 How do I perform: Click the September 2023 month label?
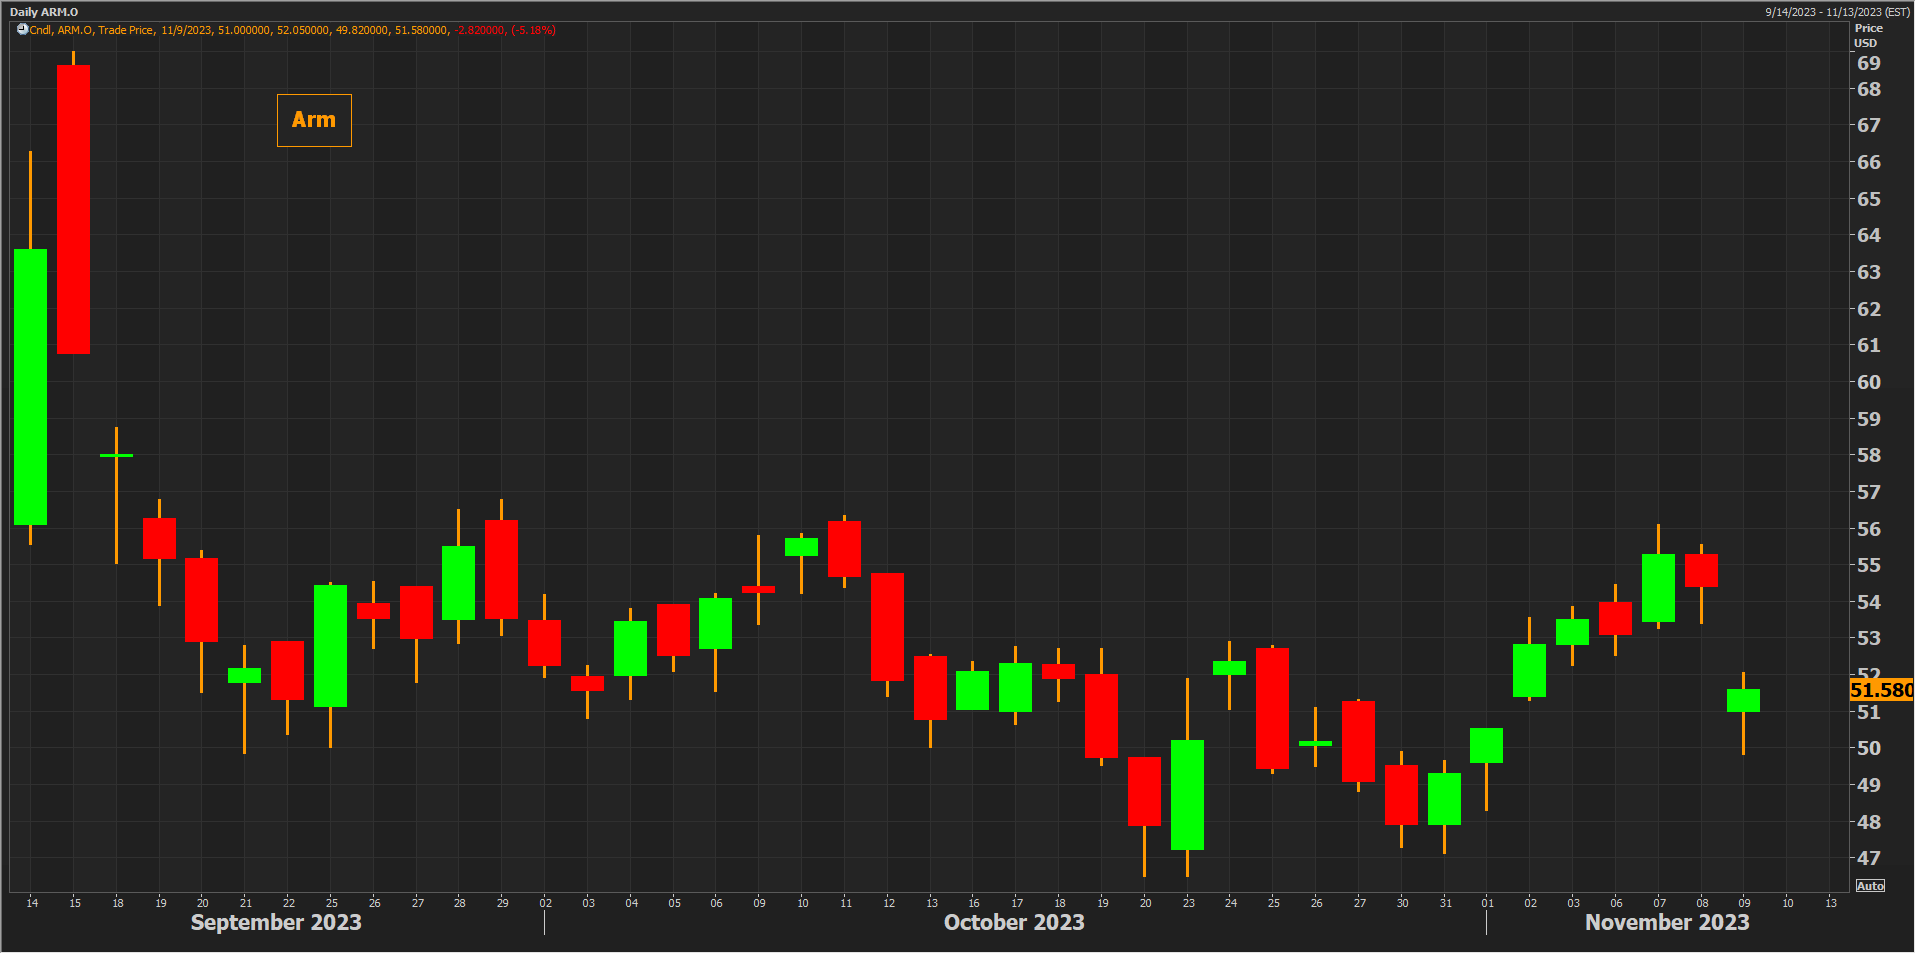click(276, 922)
